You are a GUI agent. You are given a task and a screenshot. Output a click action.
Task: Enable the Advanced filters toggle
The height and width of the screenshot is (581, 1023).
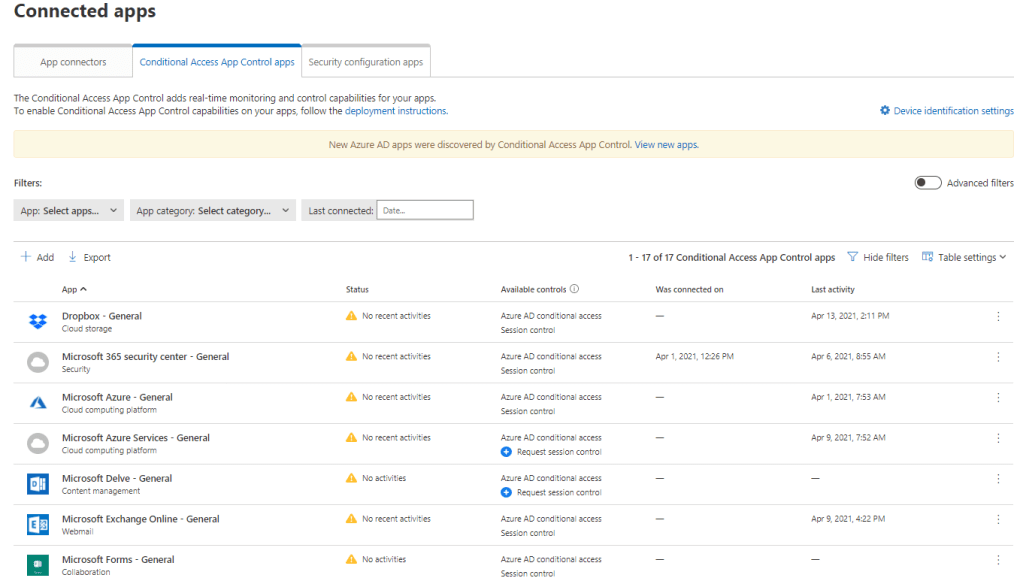point(927,183)
